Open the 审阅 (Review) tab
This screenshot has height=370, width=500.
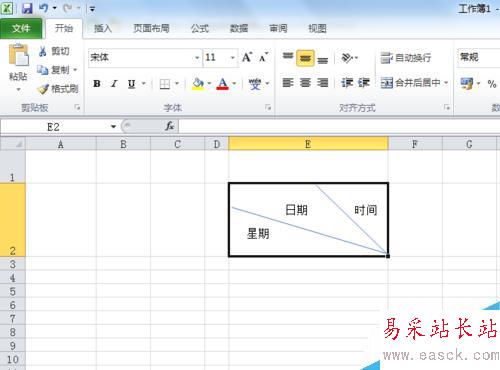coord(278,29)
